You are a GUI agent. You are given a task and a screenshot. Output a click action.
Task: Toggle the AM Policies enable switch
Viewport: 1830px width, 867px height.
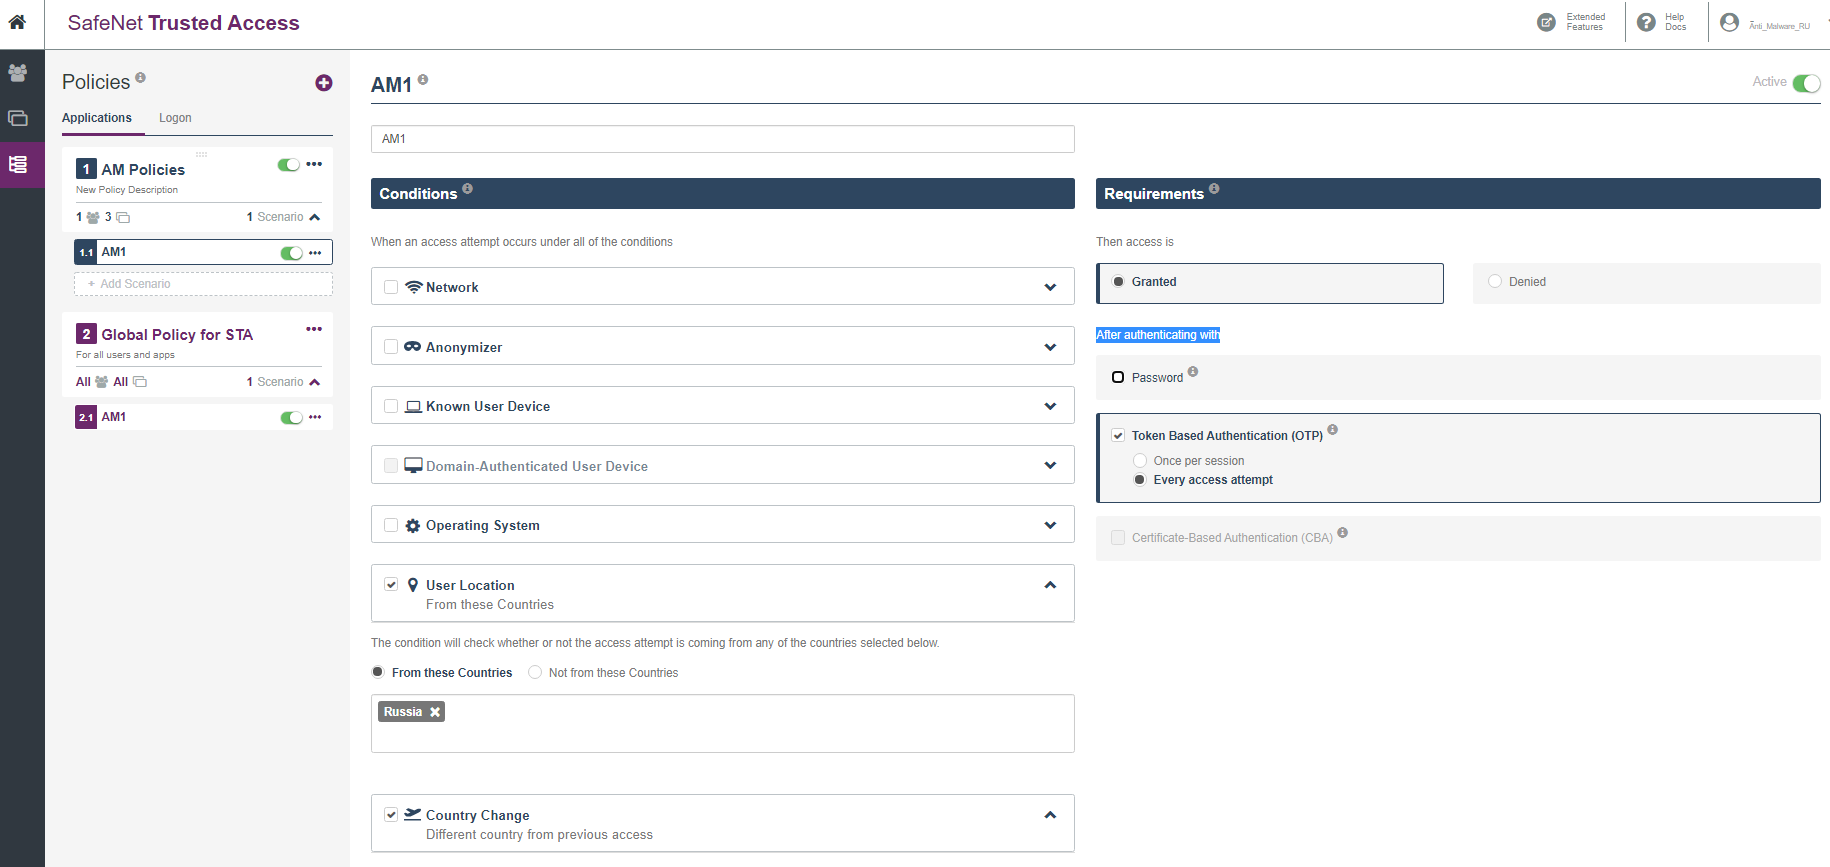click(289, 165)
